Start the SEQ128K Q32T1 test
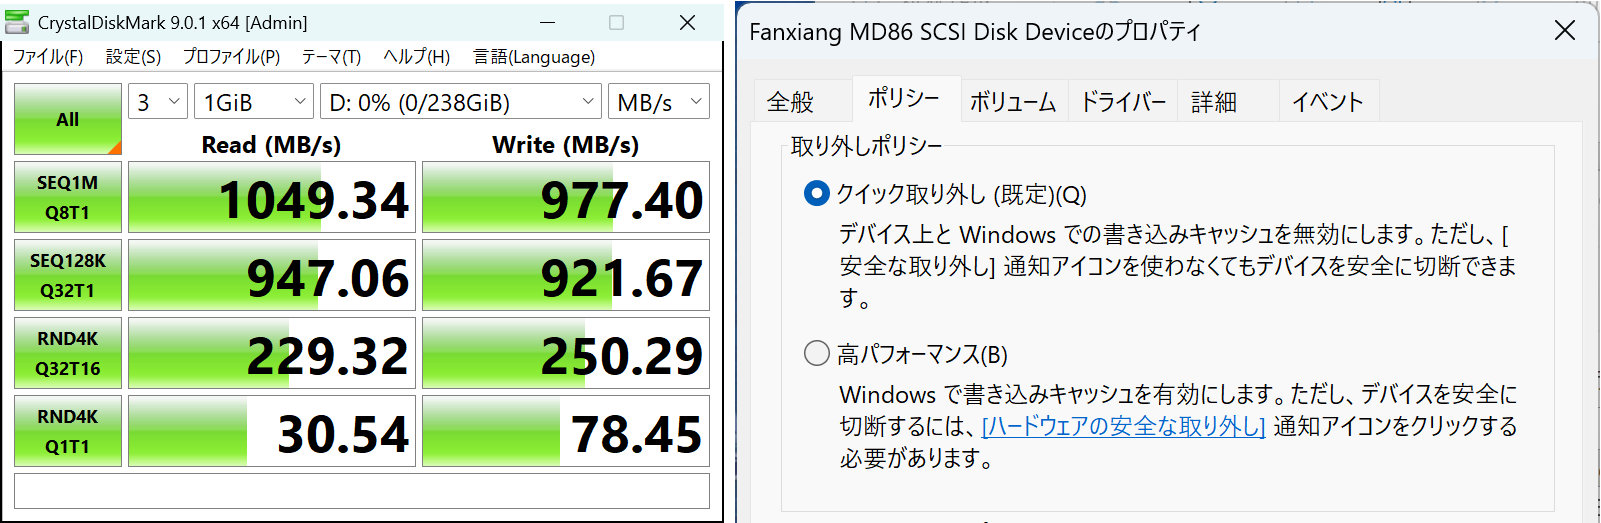This screenshot has width=1601, height=523. point(67,275)
